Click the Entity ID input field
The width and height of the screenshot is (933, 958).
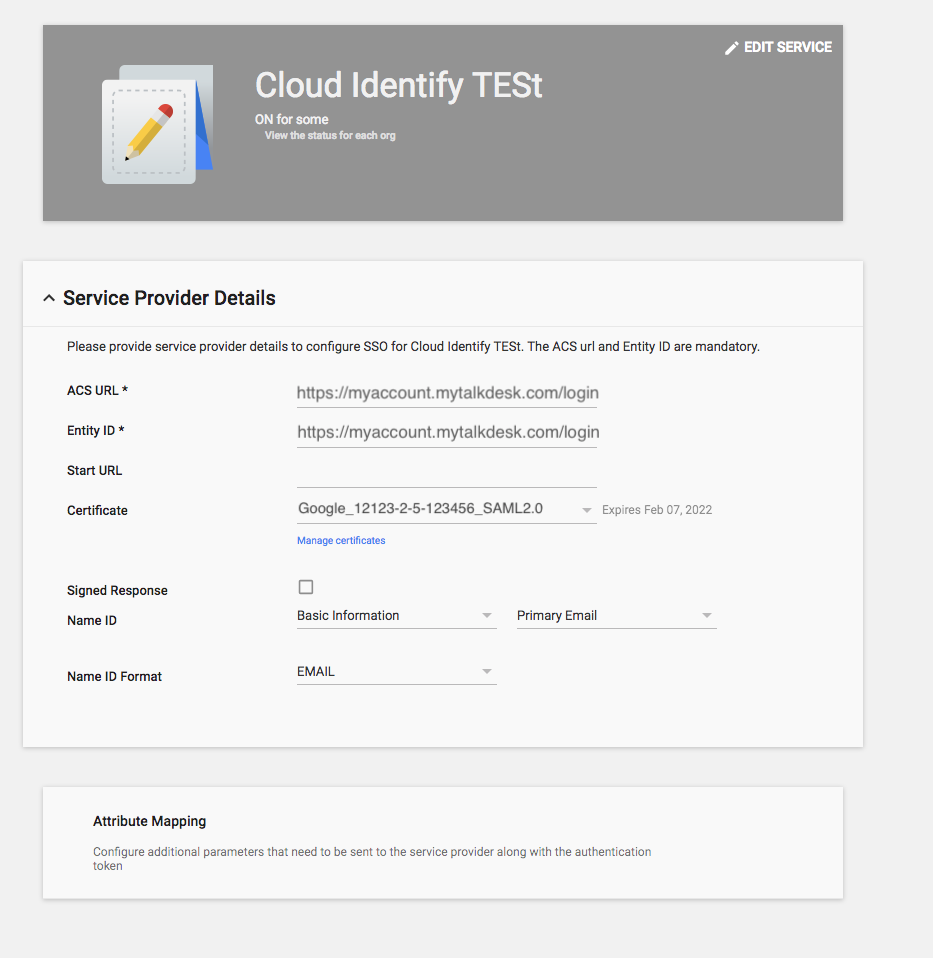pyautogui.click(x=447, y=433)
